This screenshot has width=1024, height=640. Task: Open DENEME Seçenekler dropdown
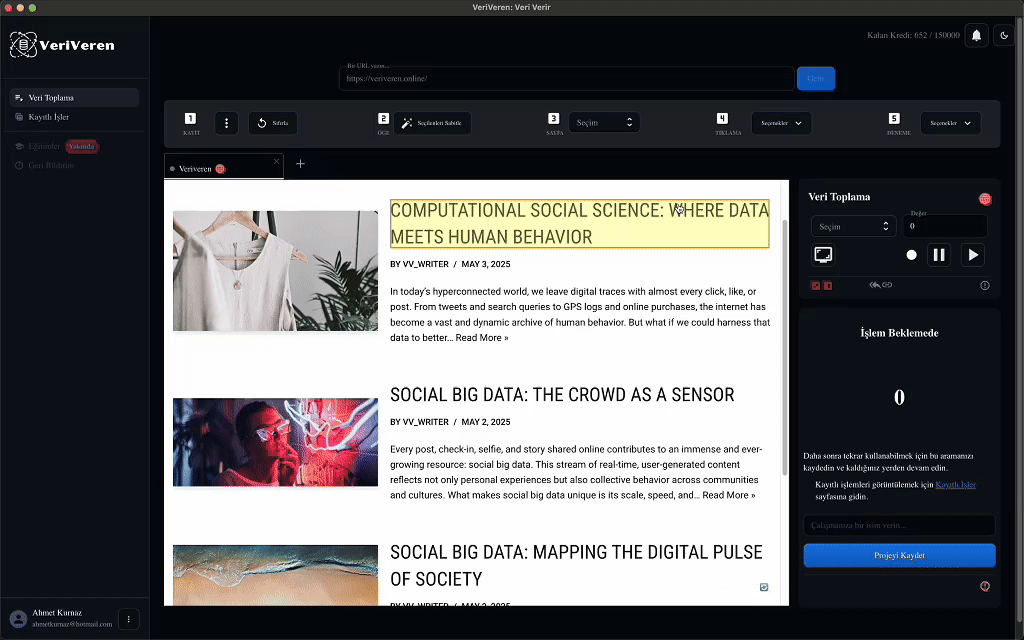pyautogui.click(x=950, y=123)
